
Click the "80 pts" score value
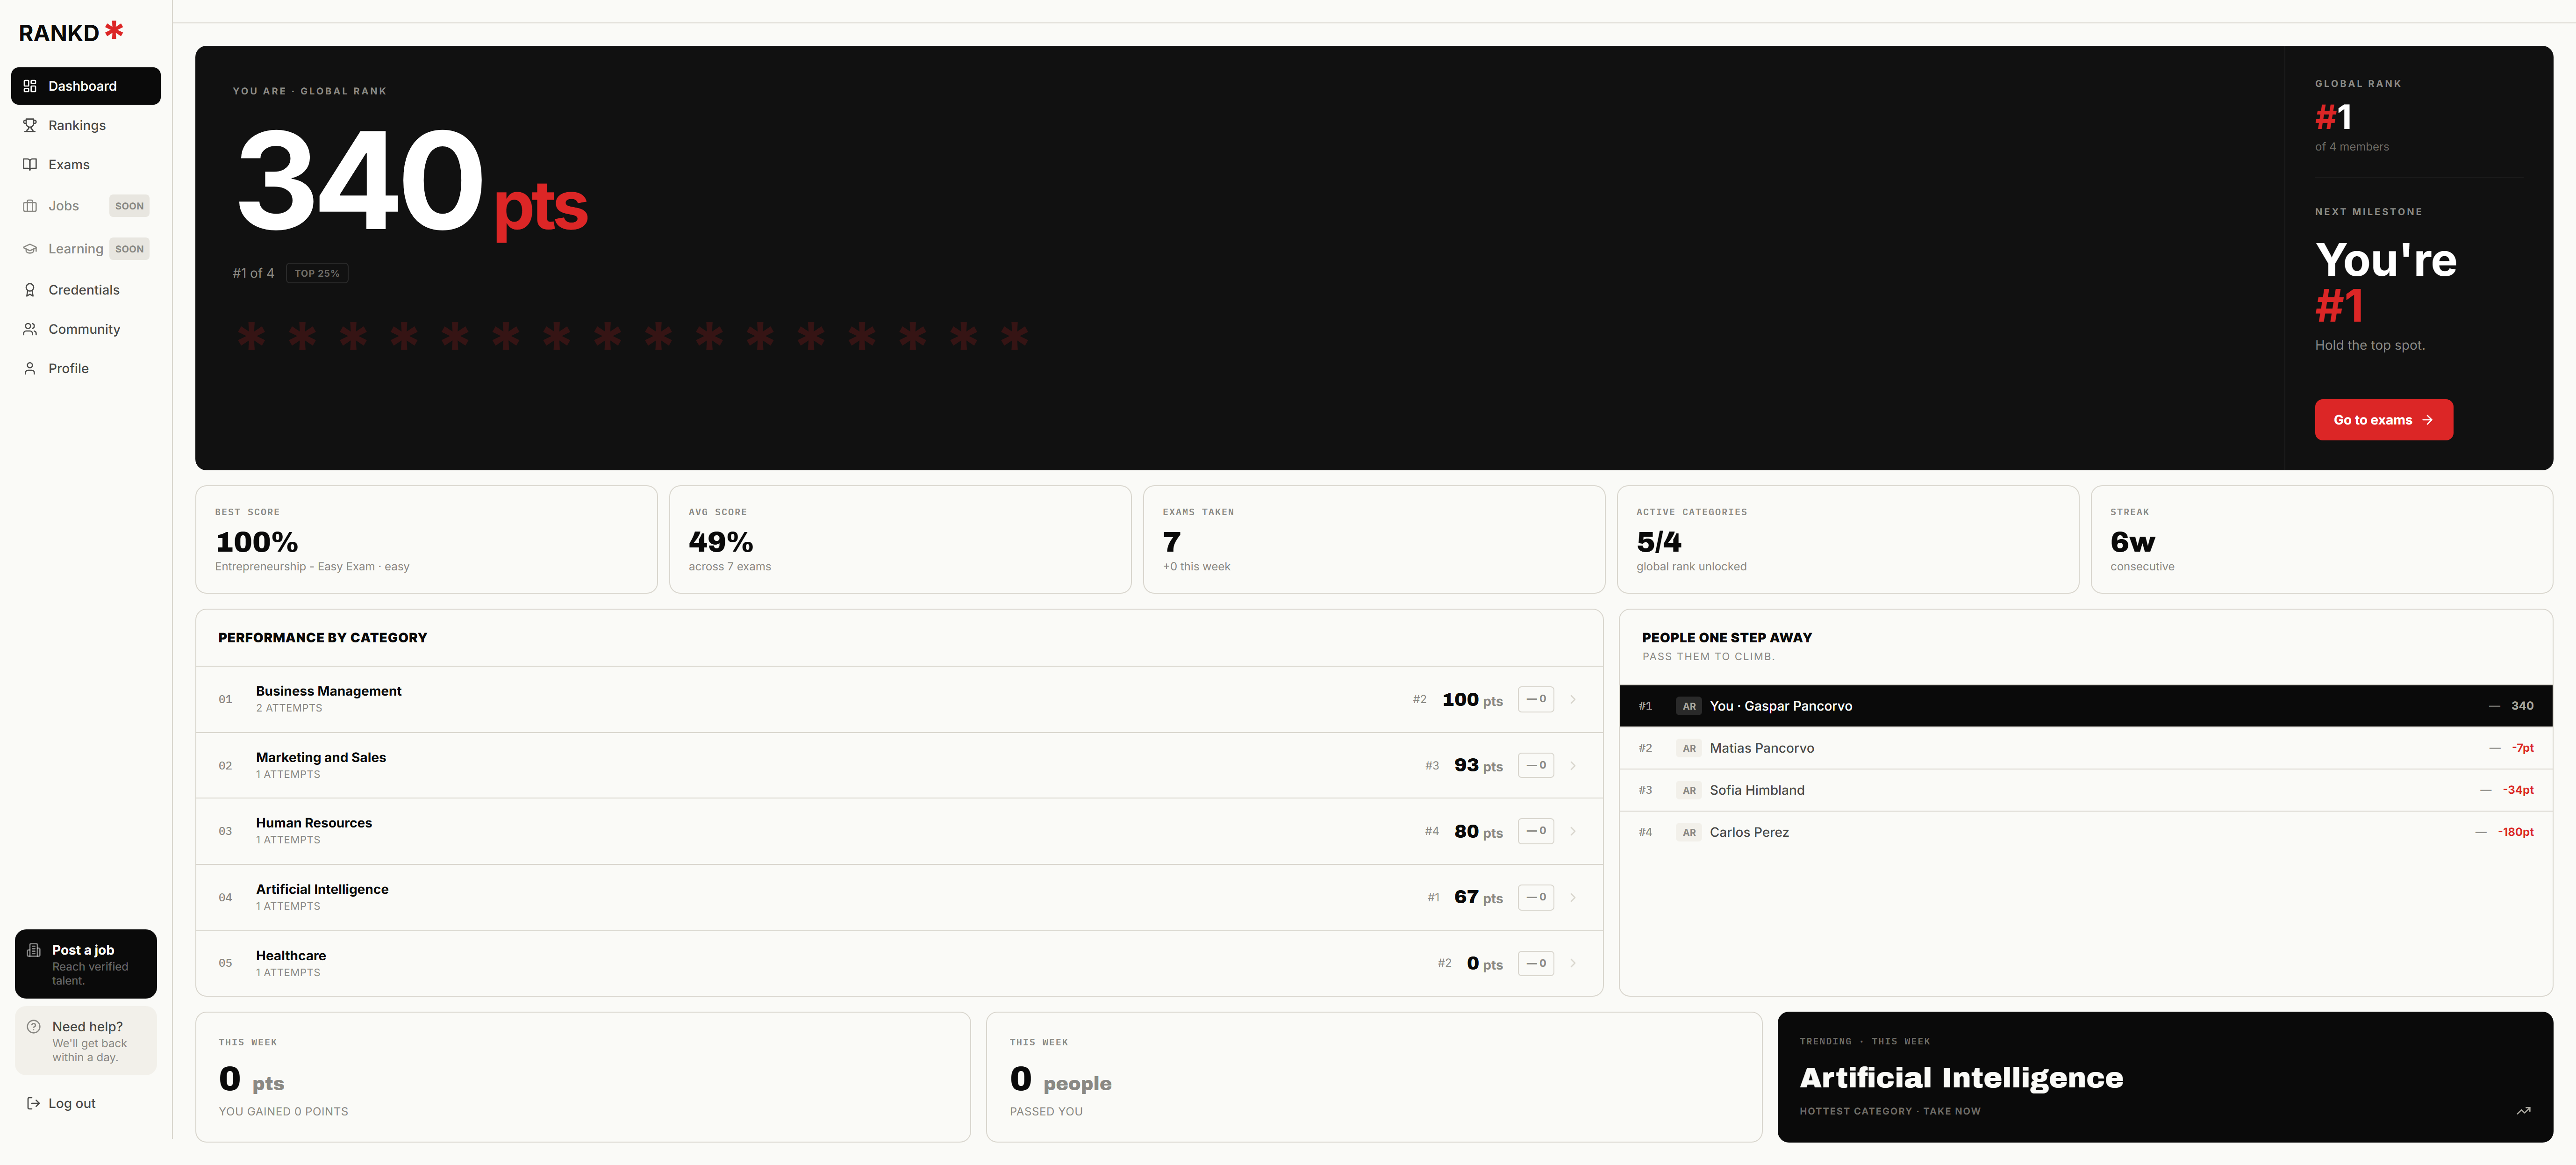pos(1478,832)
